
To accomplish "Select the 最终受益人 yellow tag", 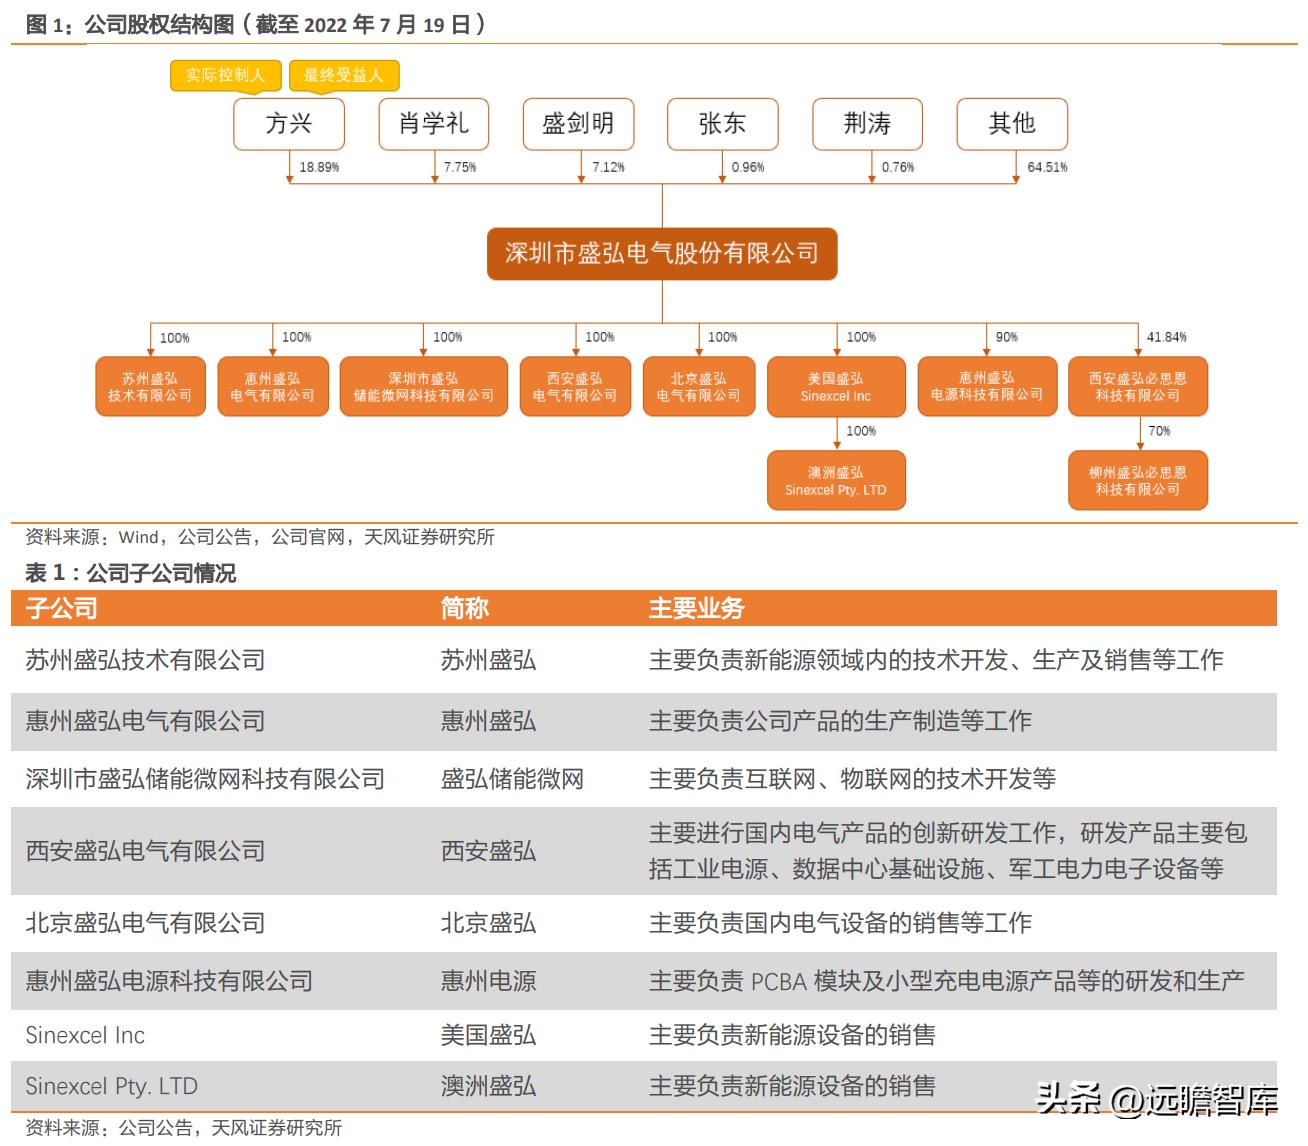I will tap(344, 74).
